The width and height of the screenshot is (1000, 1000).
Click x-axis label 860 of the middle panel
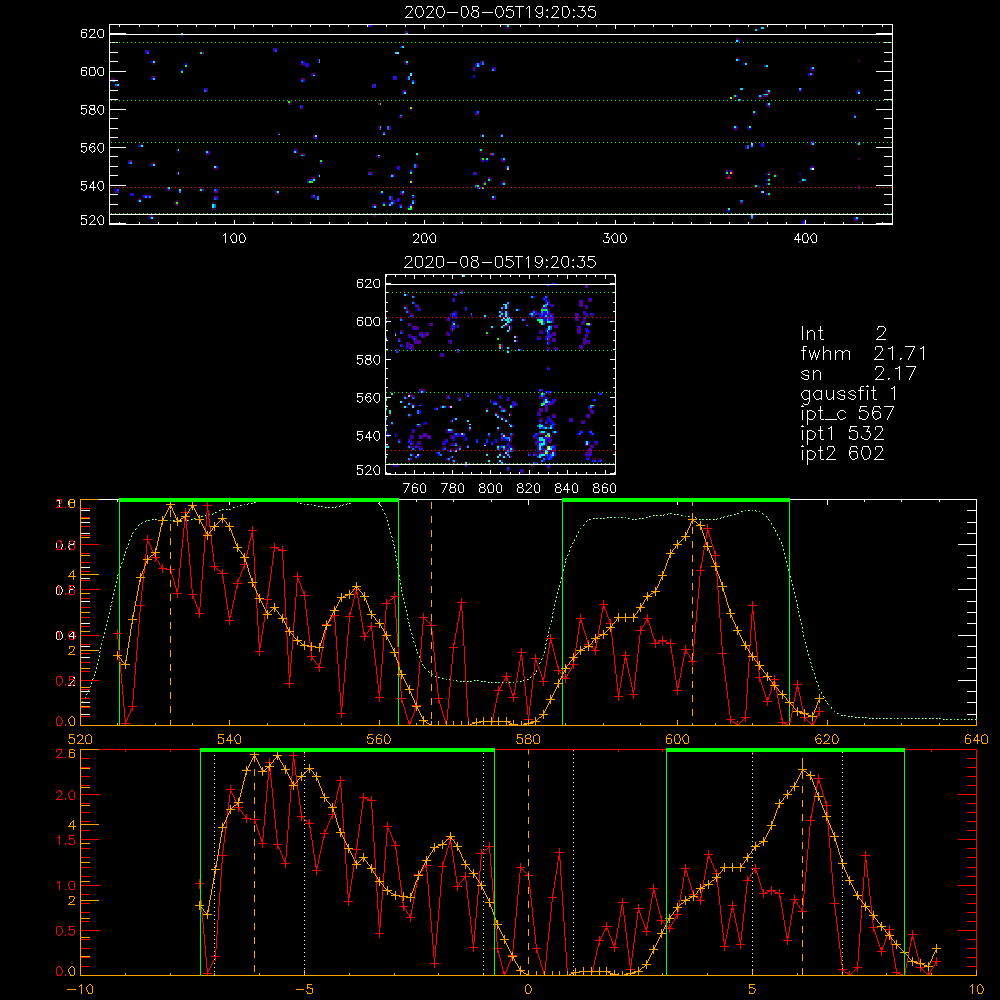pyautogui.click(x=605, y=489)
